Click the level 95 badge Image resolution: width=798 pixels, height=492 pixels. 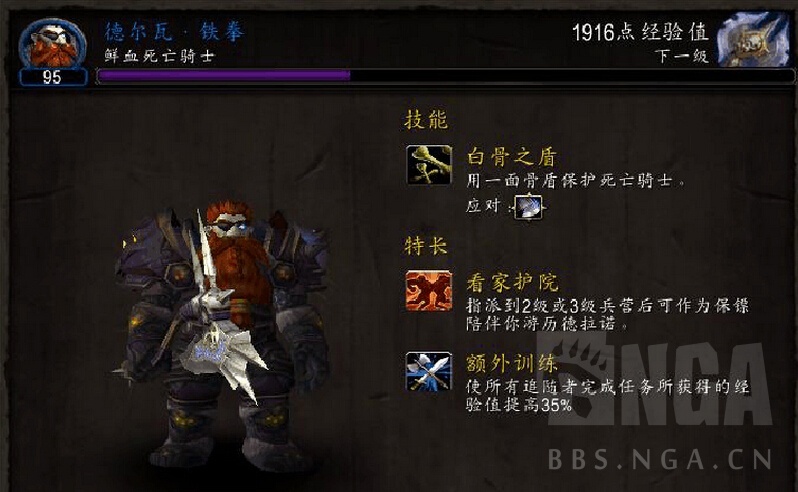click(x=53, y=78)
